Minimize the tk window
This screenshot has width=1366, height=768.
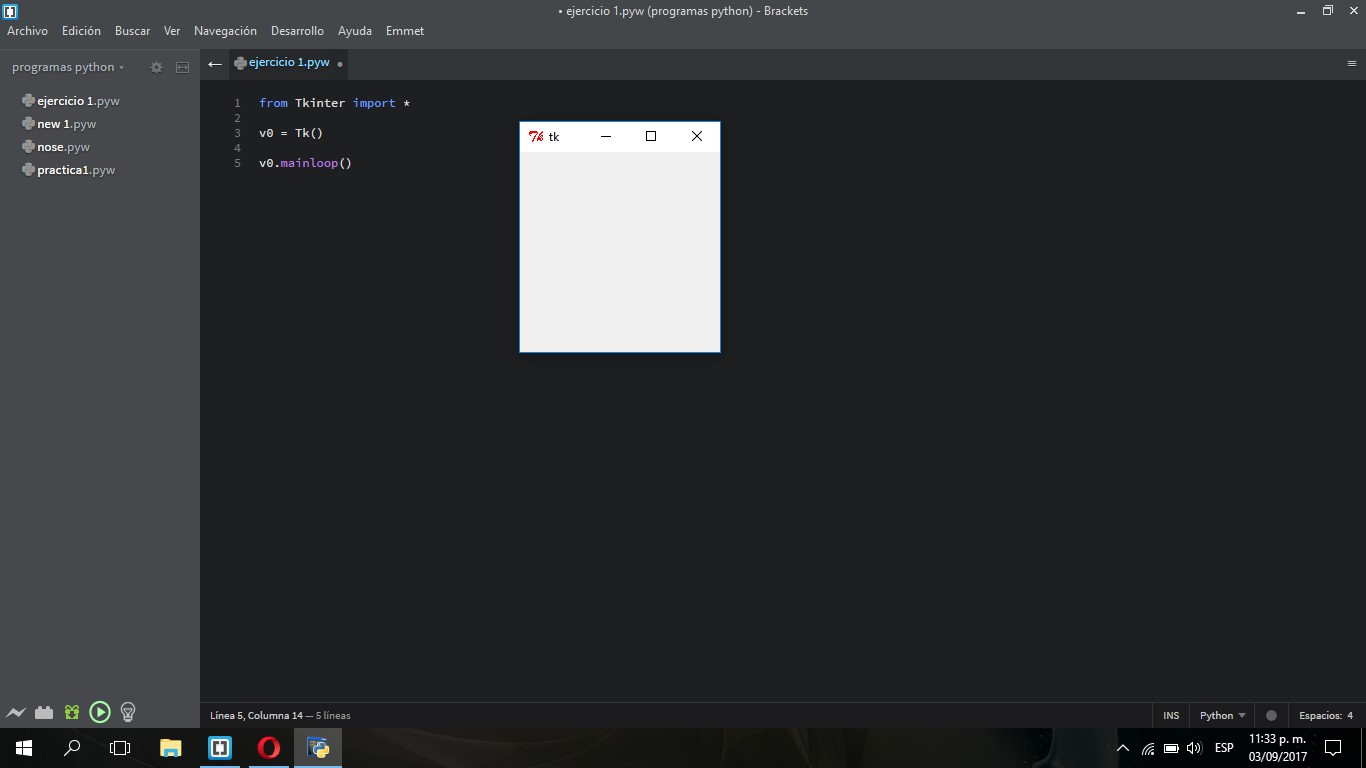(605, 136)
